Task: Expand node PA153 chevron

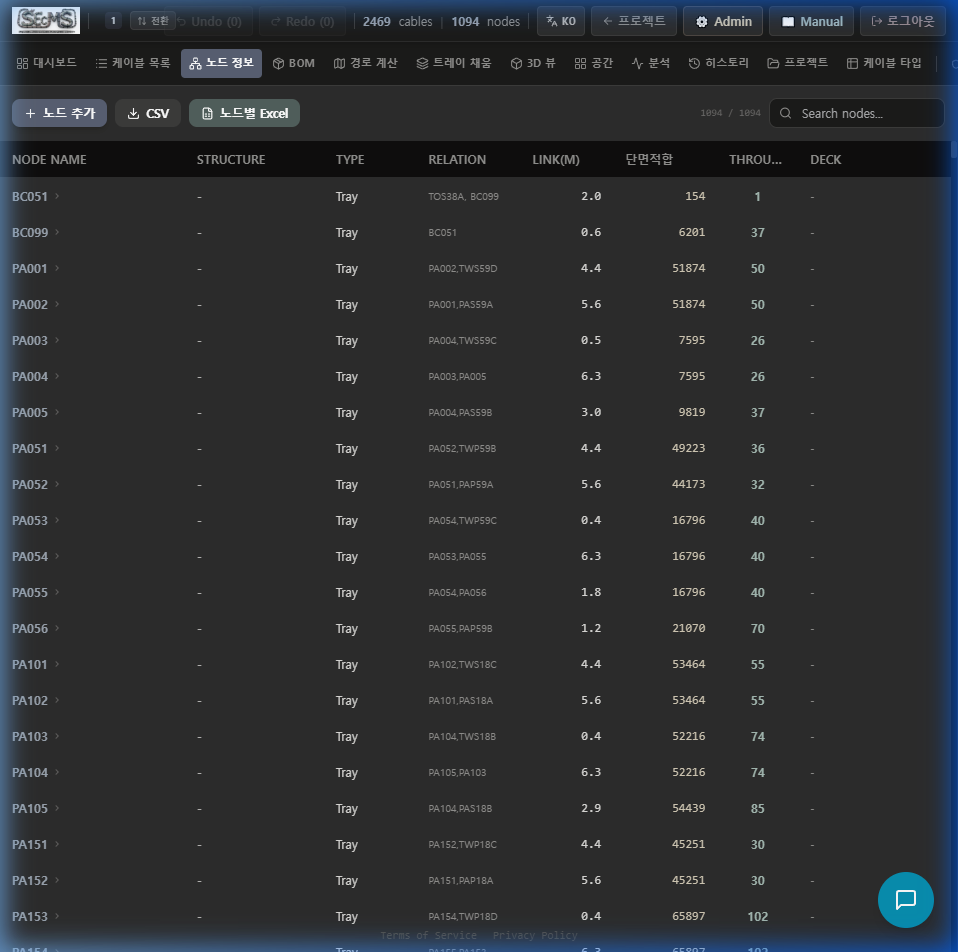Action: pyautogui.click(x=57, y=916)
